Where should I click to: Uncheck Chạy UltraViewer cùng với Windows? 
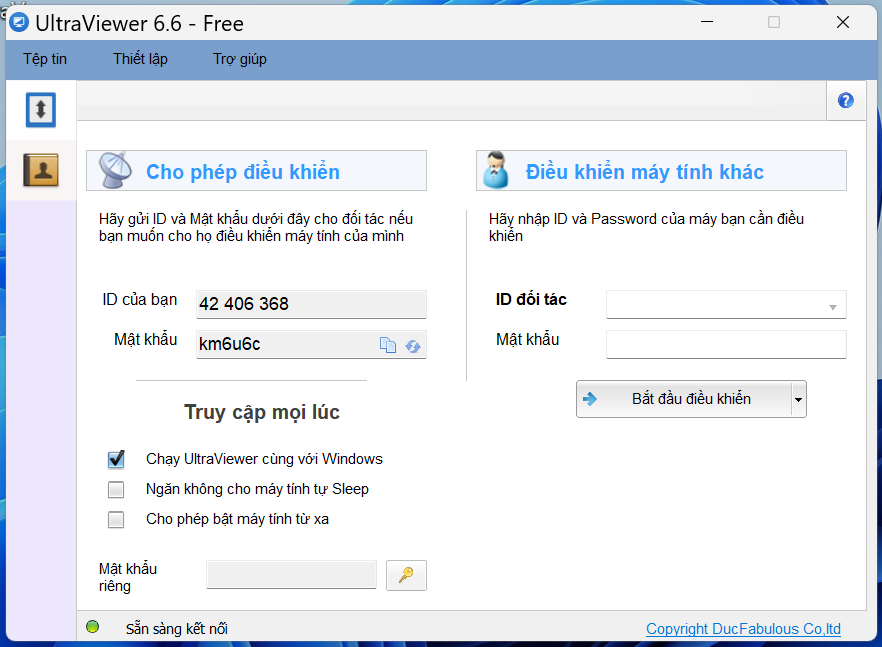coord(116,459)
